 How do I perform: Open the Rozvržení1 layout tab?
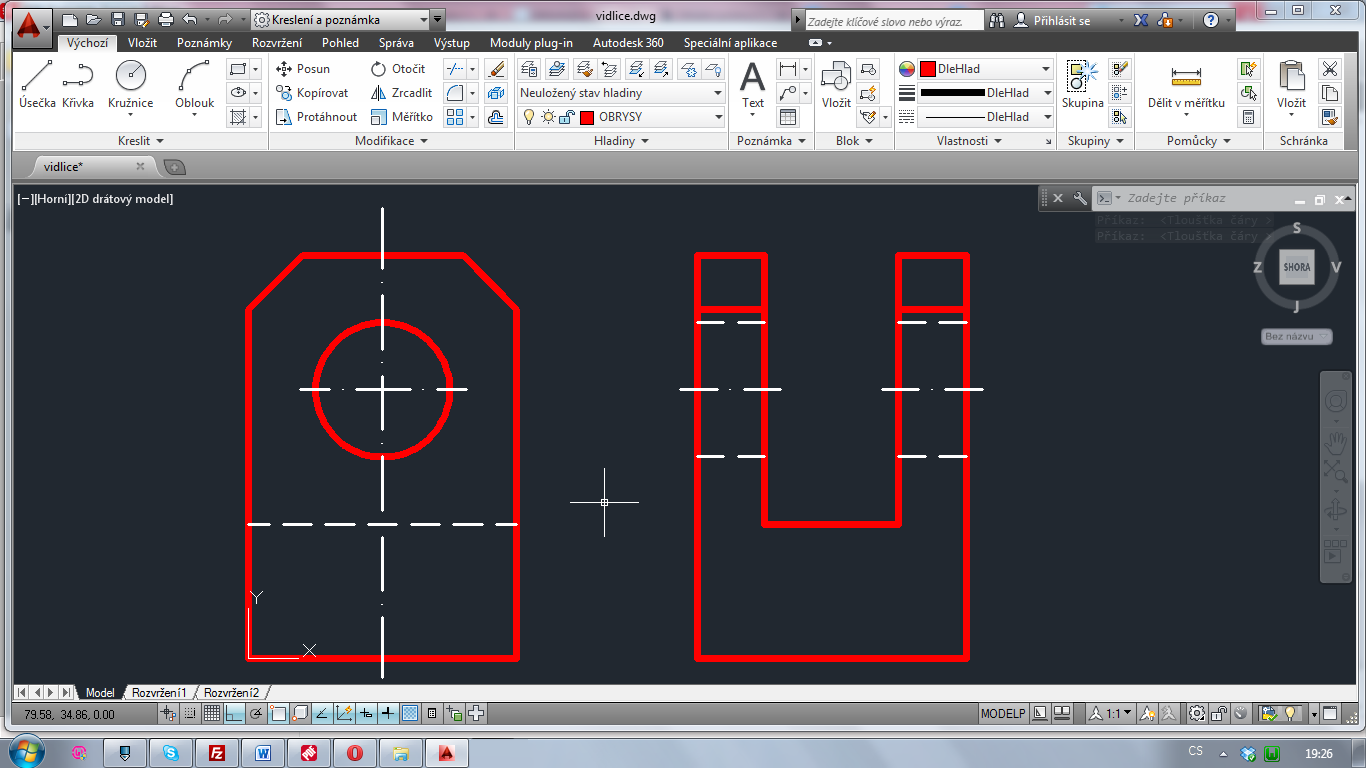[x=159, y=693]
